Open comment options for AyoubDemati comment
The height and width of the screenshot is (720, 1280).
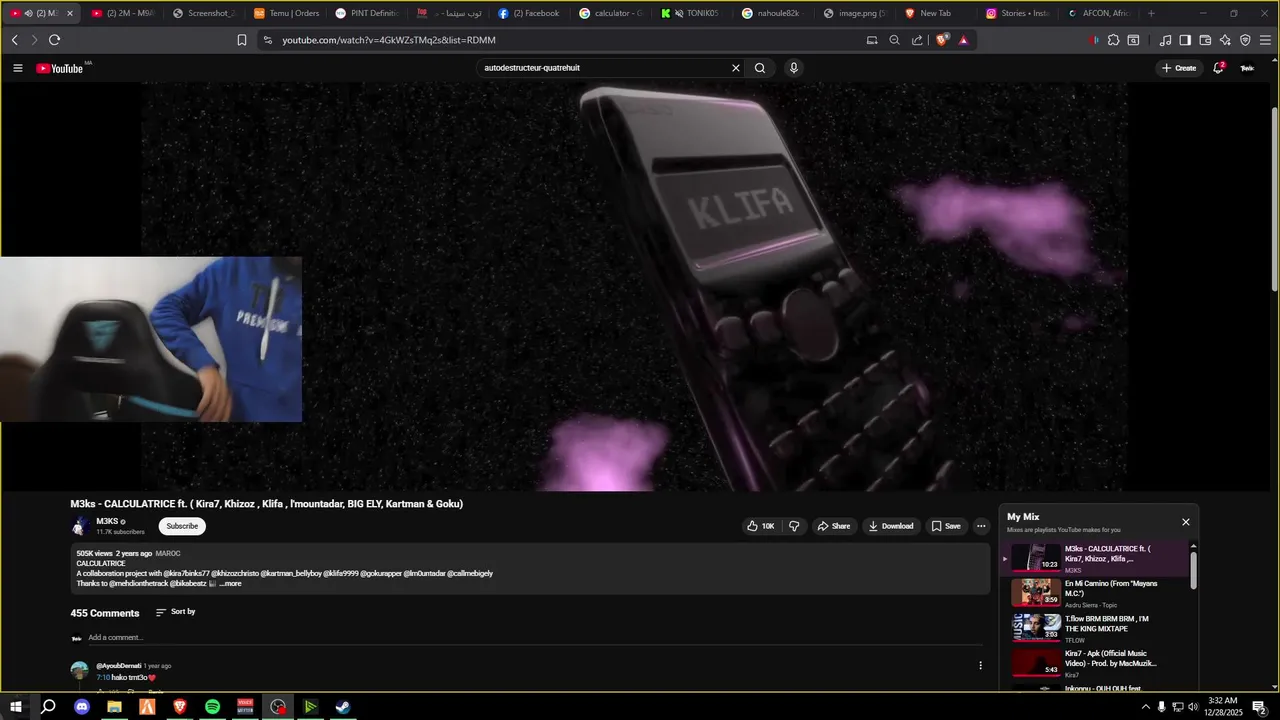click(980, 665)
